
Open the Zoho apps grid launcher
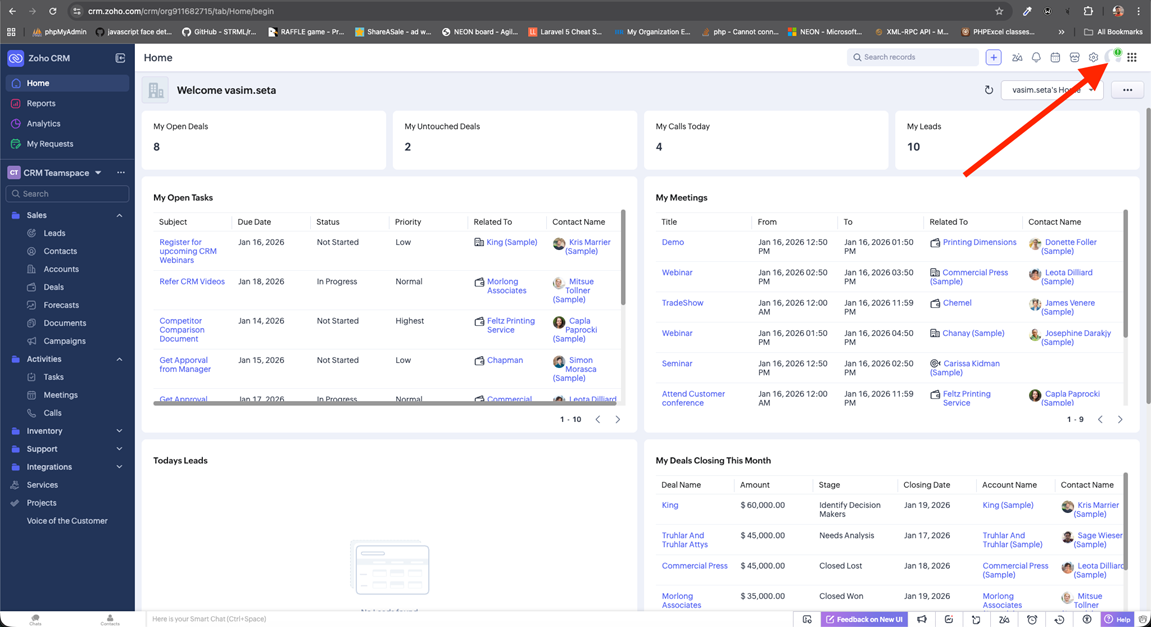point(1132,58)
